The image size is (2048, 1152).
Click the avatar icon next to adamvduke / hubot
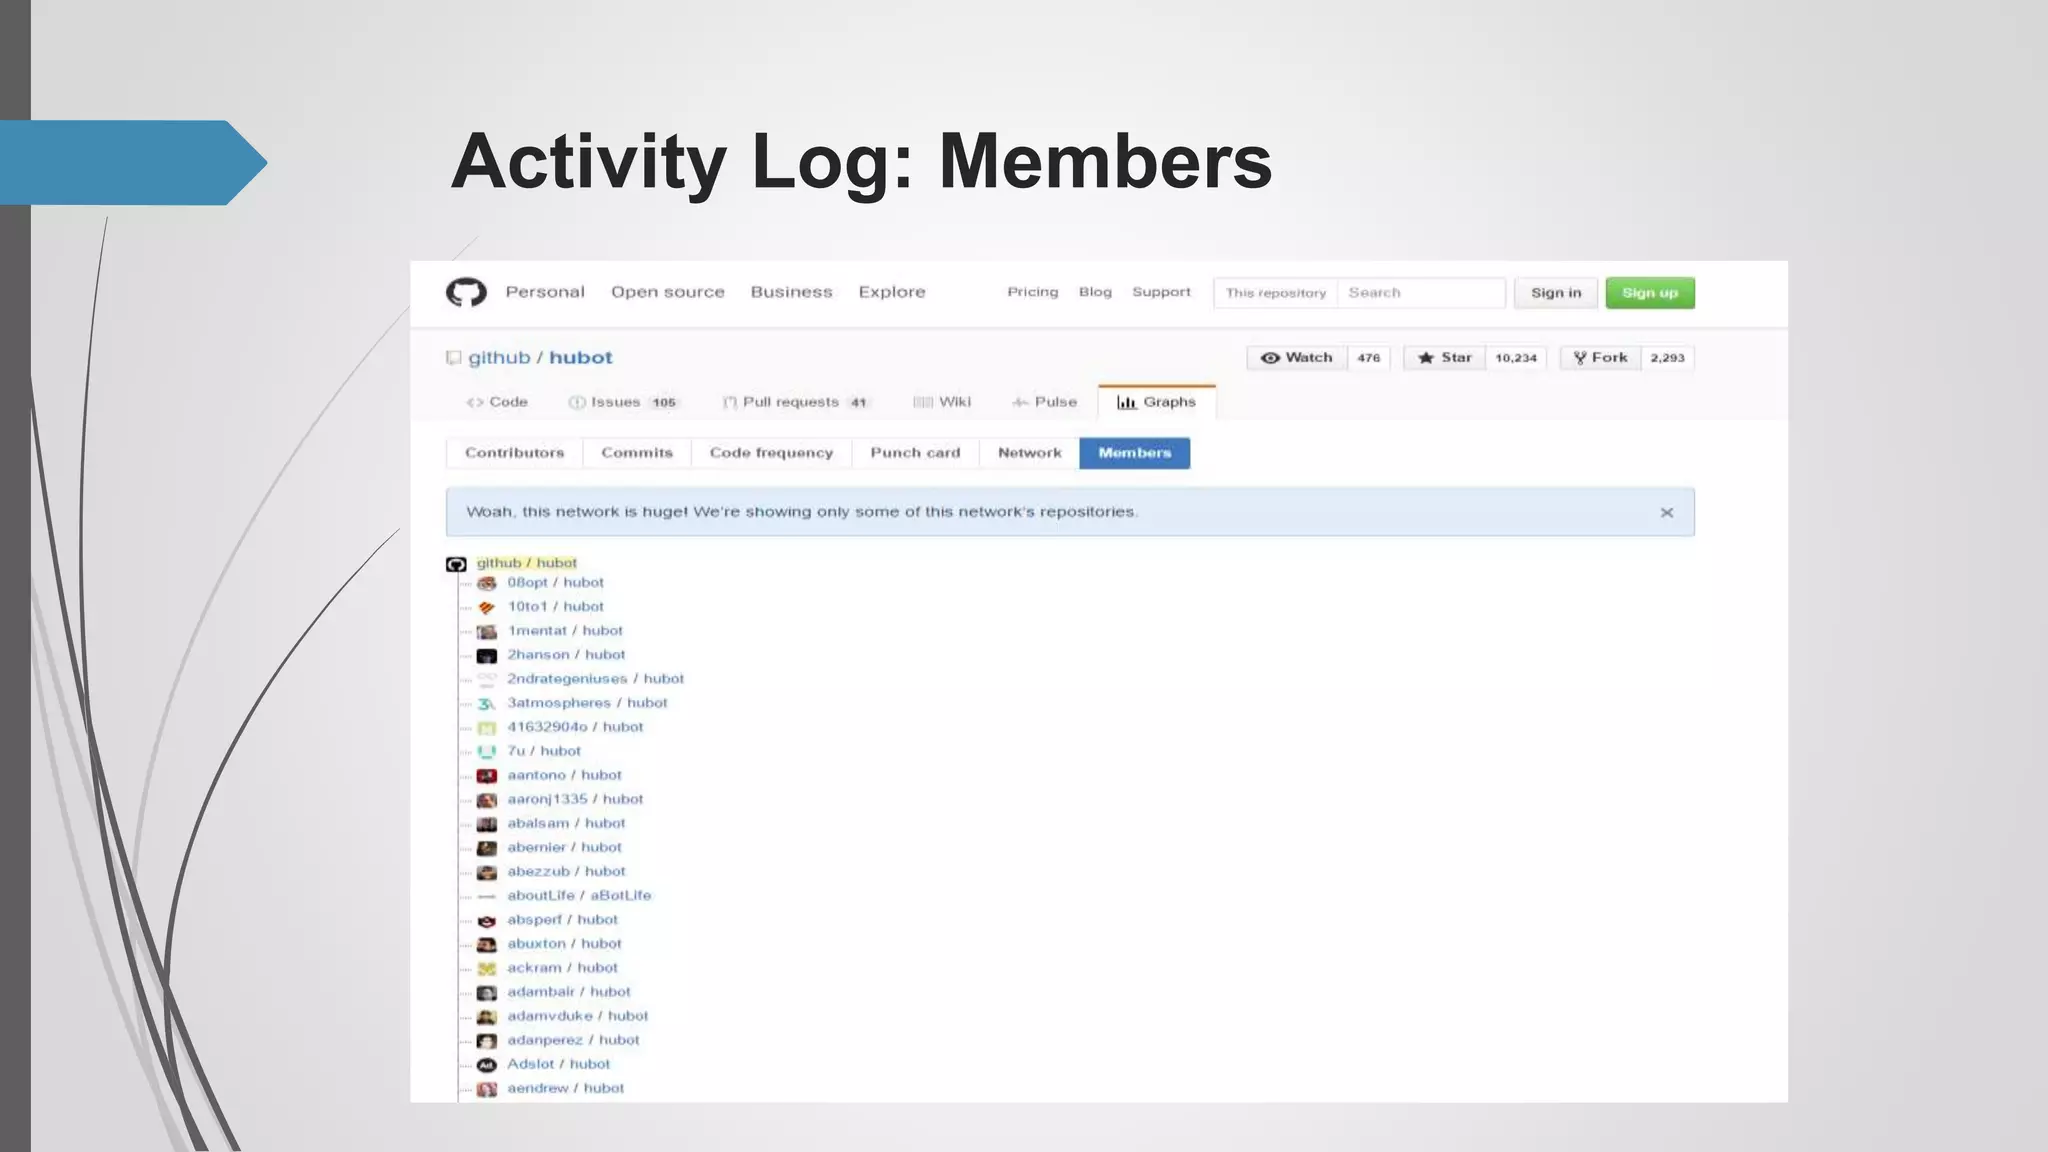click(x=487, y=1017)
